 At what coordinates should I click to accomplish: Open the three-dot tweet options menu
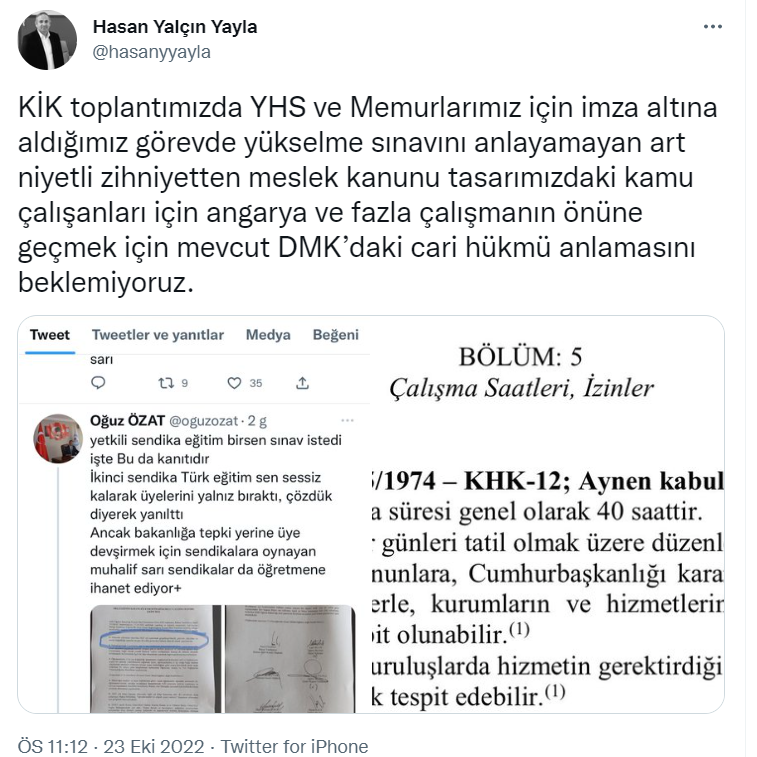tap(713, 27)
